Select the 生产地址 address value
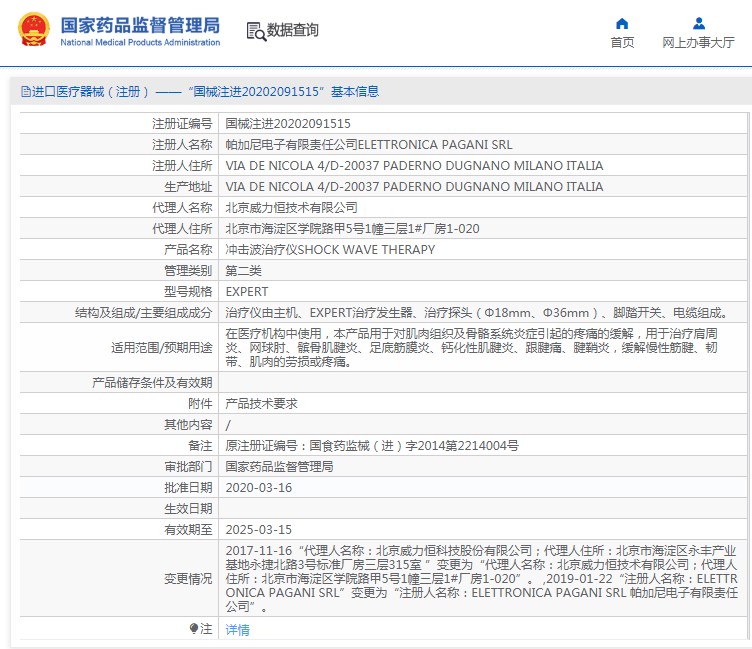The height and width of the screenshot is (649, 752). [414, 187]
